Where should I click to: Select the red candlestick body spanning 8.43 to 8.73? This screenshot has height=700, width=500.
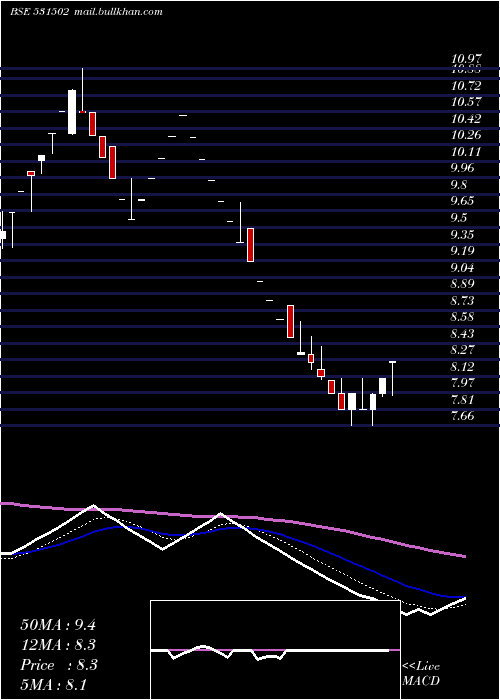pyautogui.click(x=290, y=321)
